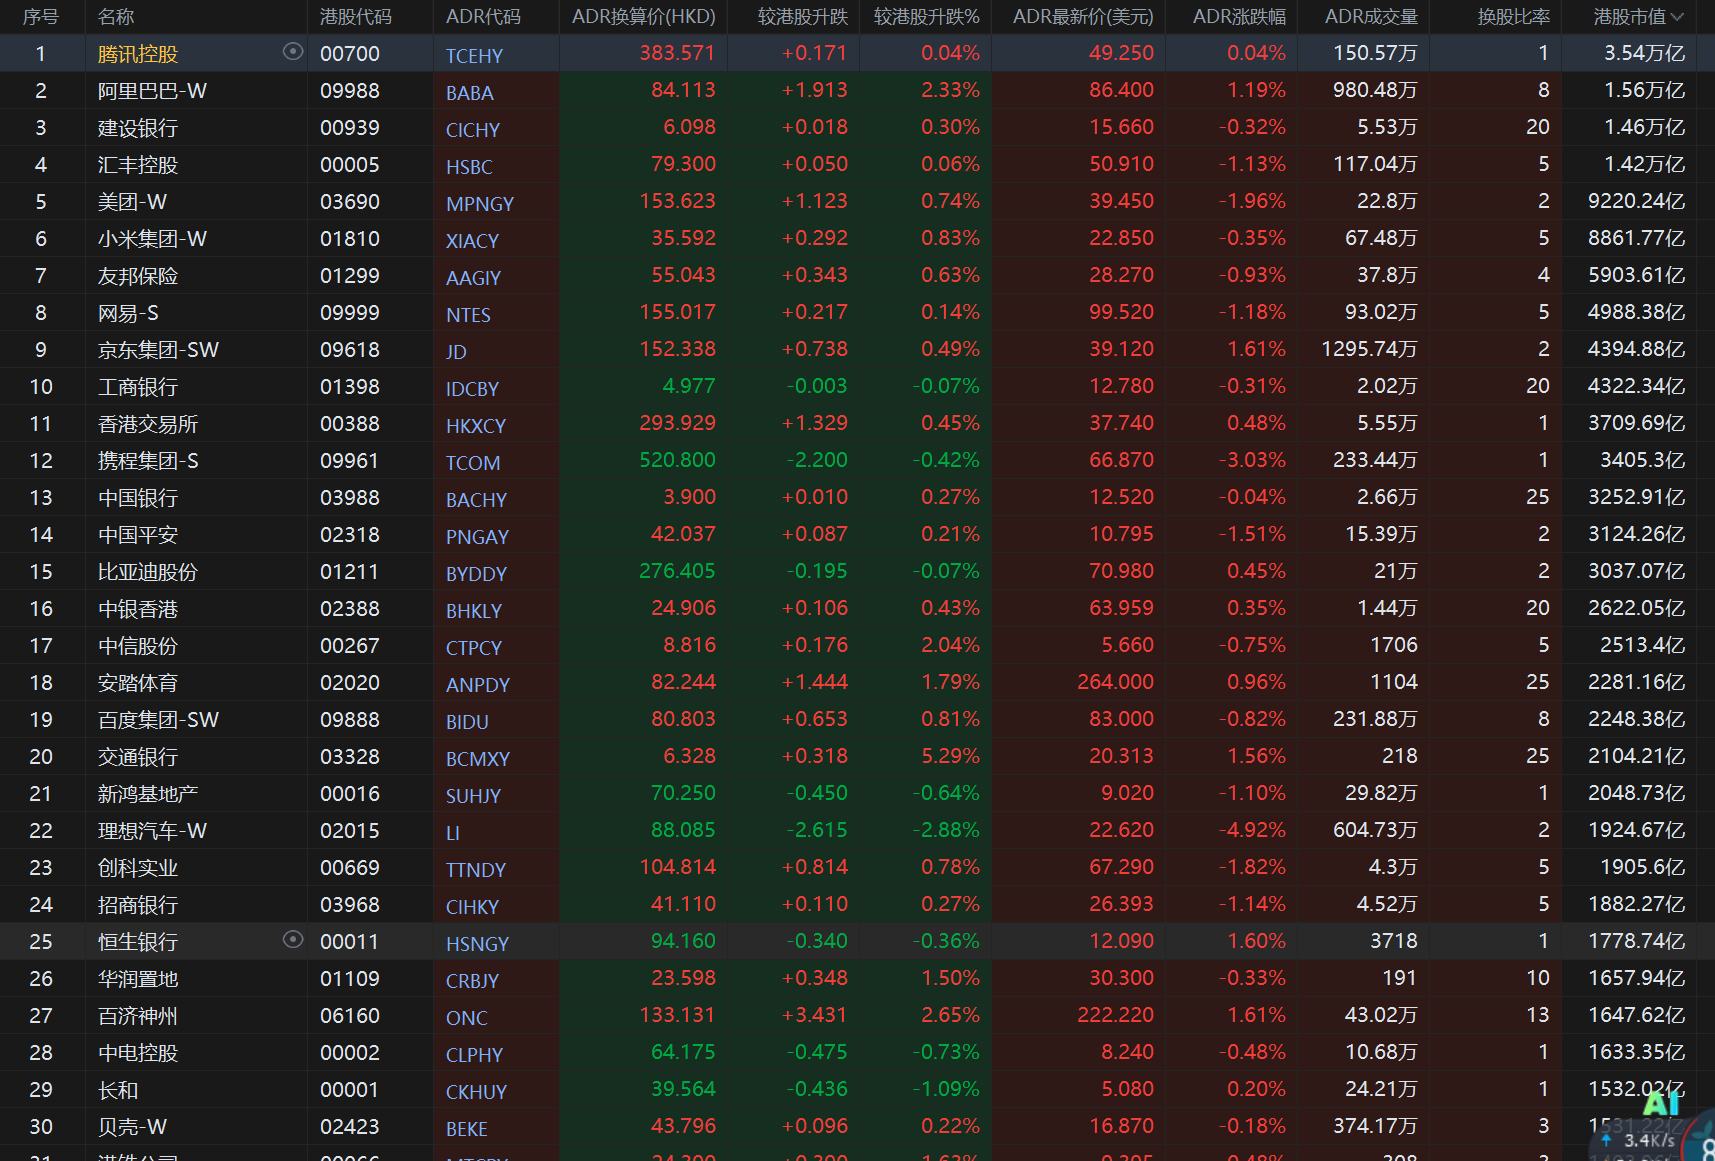Sort by ADR代码 column header
The image size is (1715, 1161).
[483, 17]
